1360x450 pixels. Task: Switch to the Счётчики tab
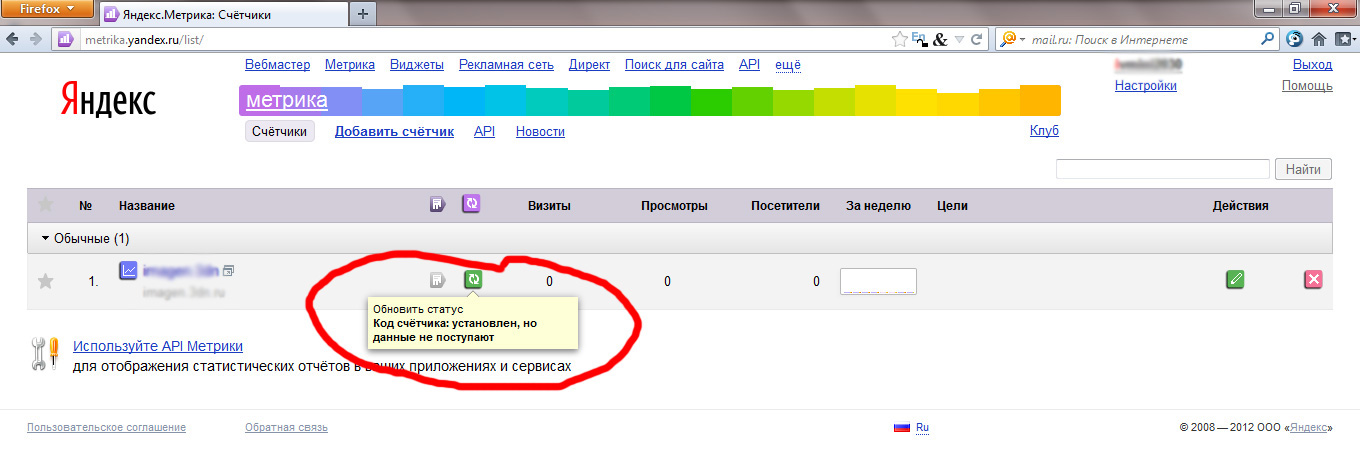280,131
